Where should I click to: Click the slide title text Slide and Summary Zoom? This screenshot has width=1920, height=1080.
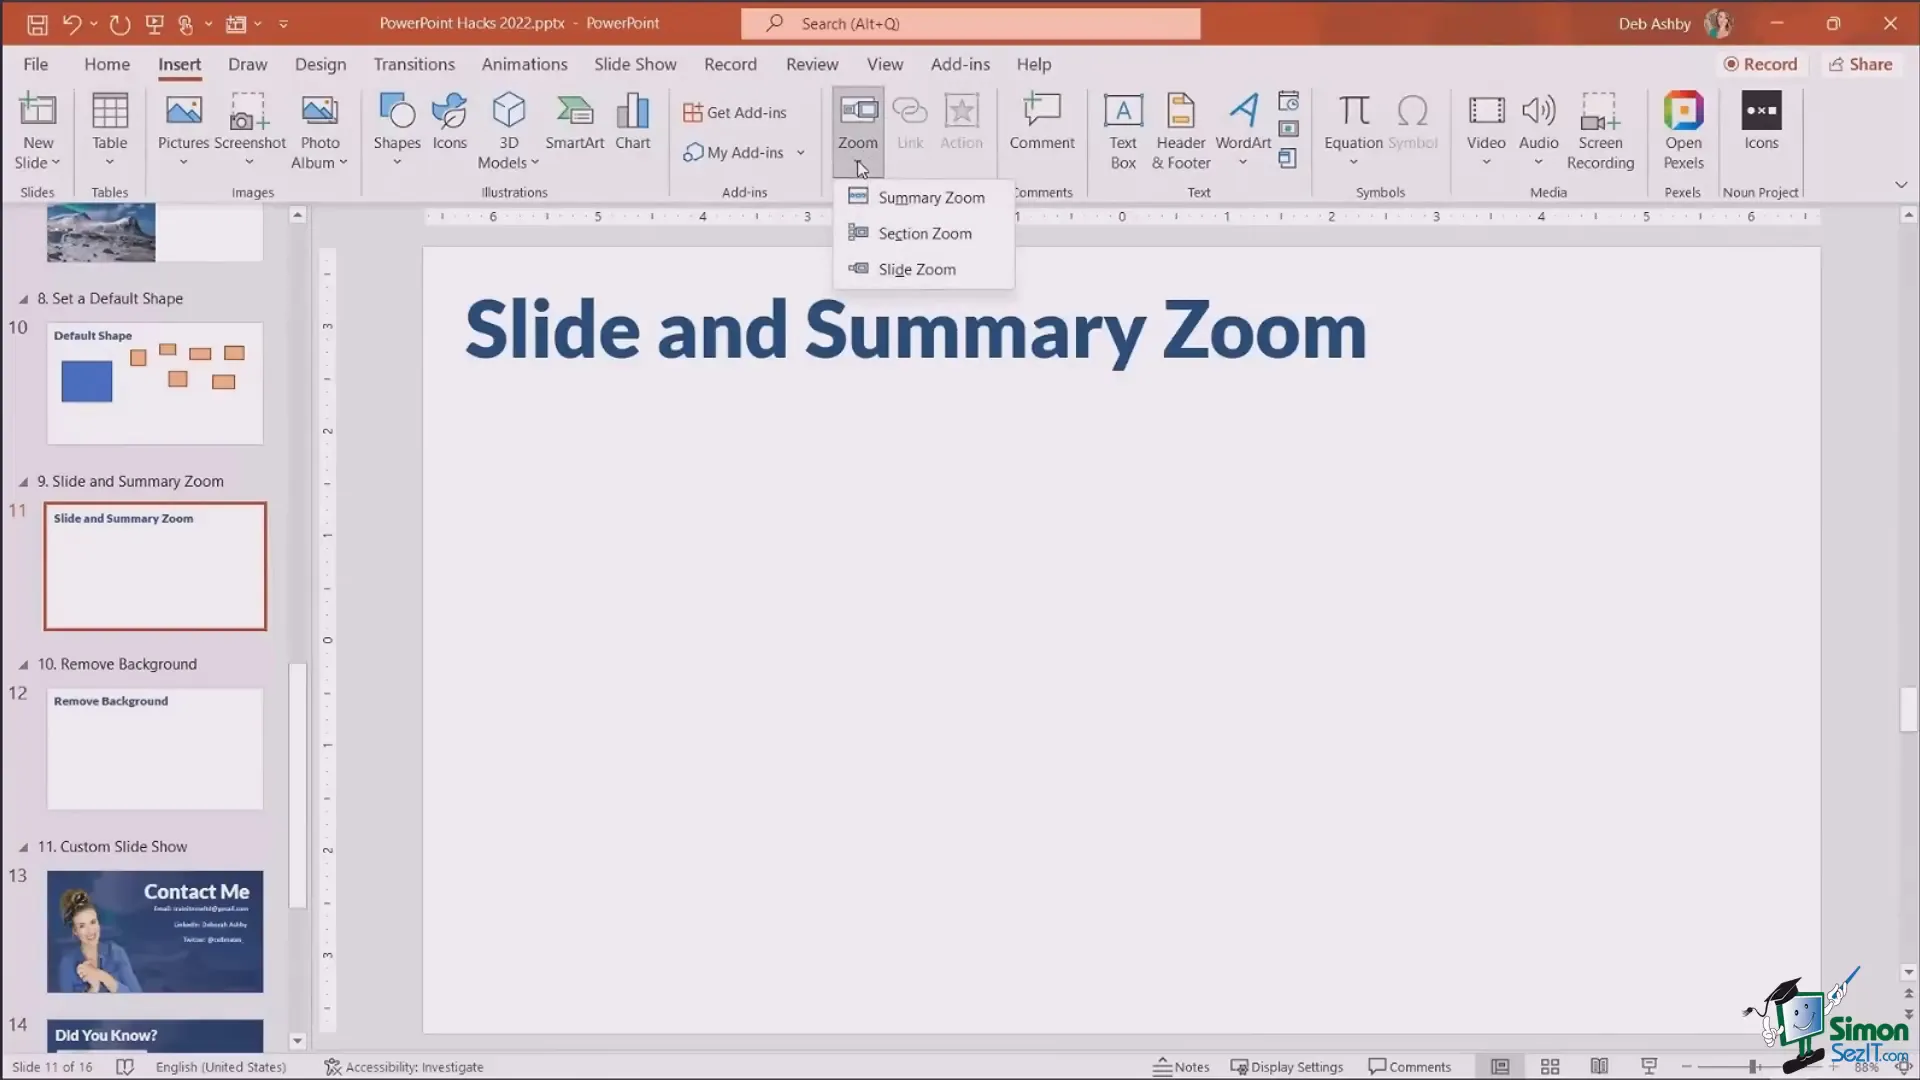pyautogui.click(x=915, y=331)
